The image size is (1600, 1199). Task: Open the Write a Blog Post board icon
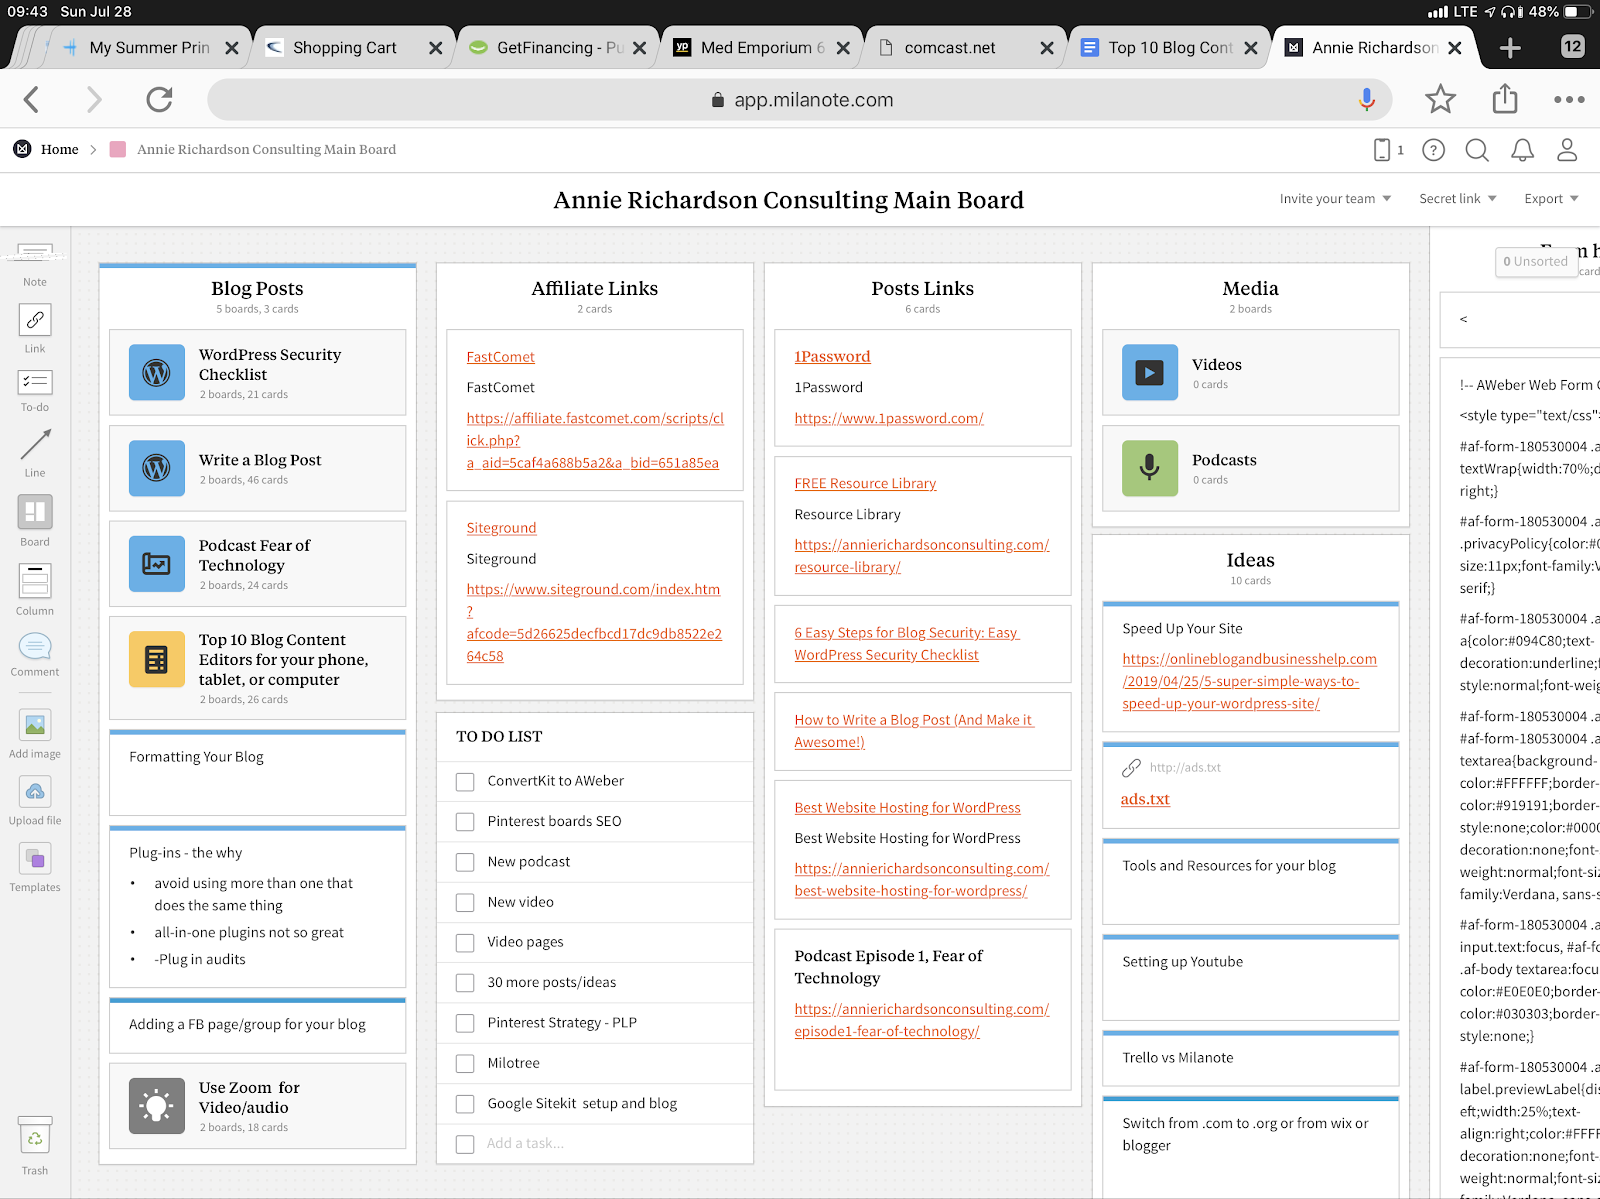tap(157, 468)
